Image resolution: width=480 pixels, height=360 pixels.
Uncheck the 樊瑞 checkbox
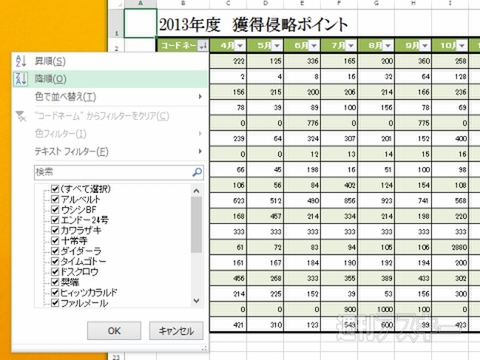point(55,282)
